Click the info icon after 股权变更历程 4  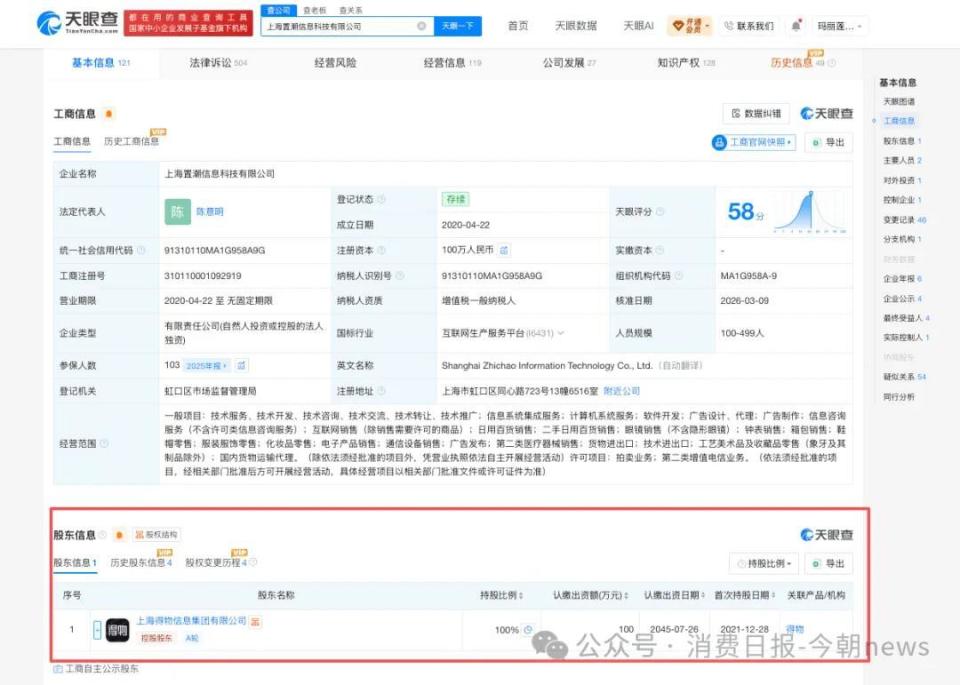(x=253, y=563)
